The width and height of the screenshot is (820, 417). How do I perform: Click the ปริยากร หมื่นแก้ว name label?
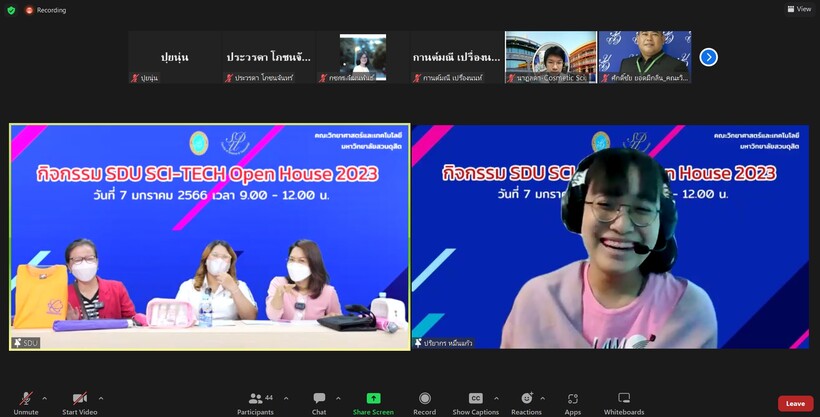click(x=443, y=343)
